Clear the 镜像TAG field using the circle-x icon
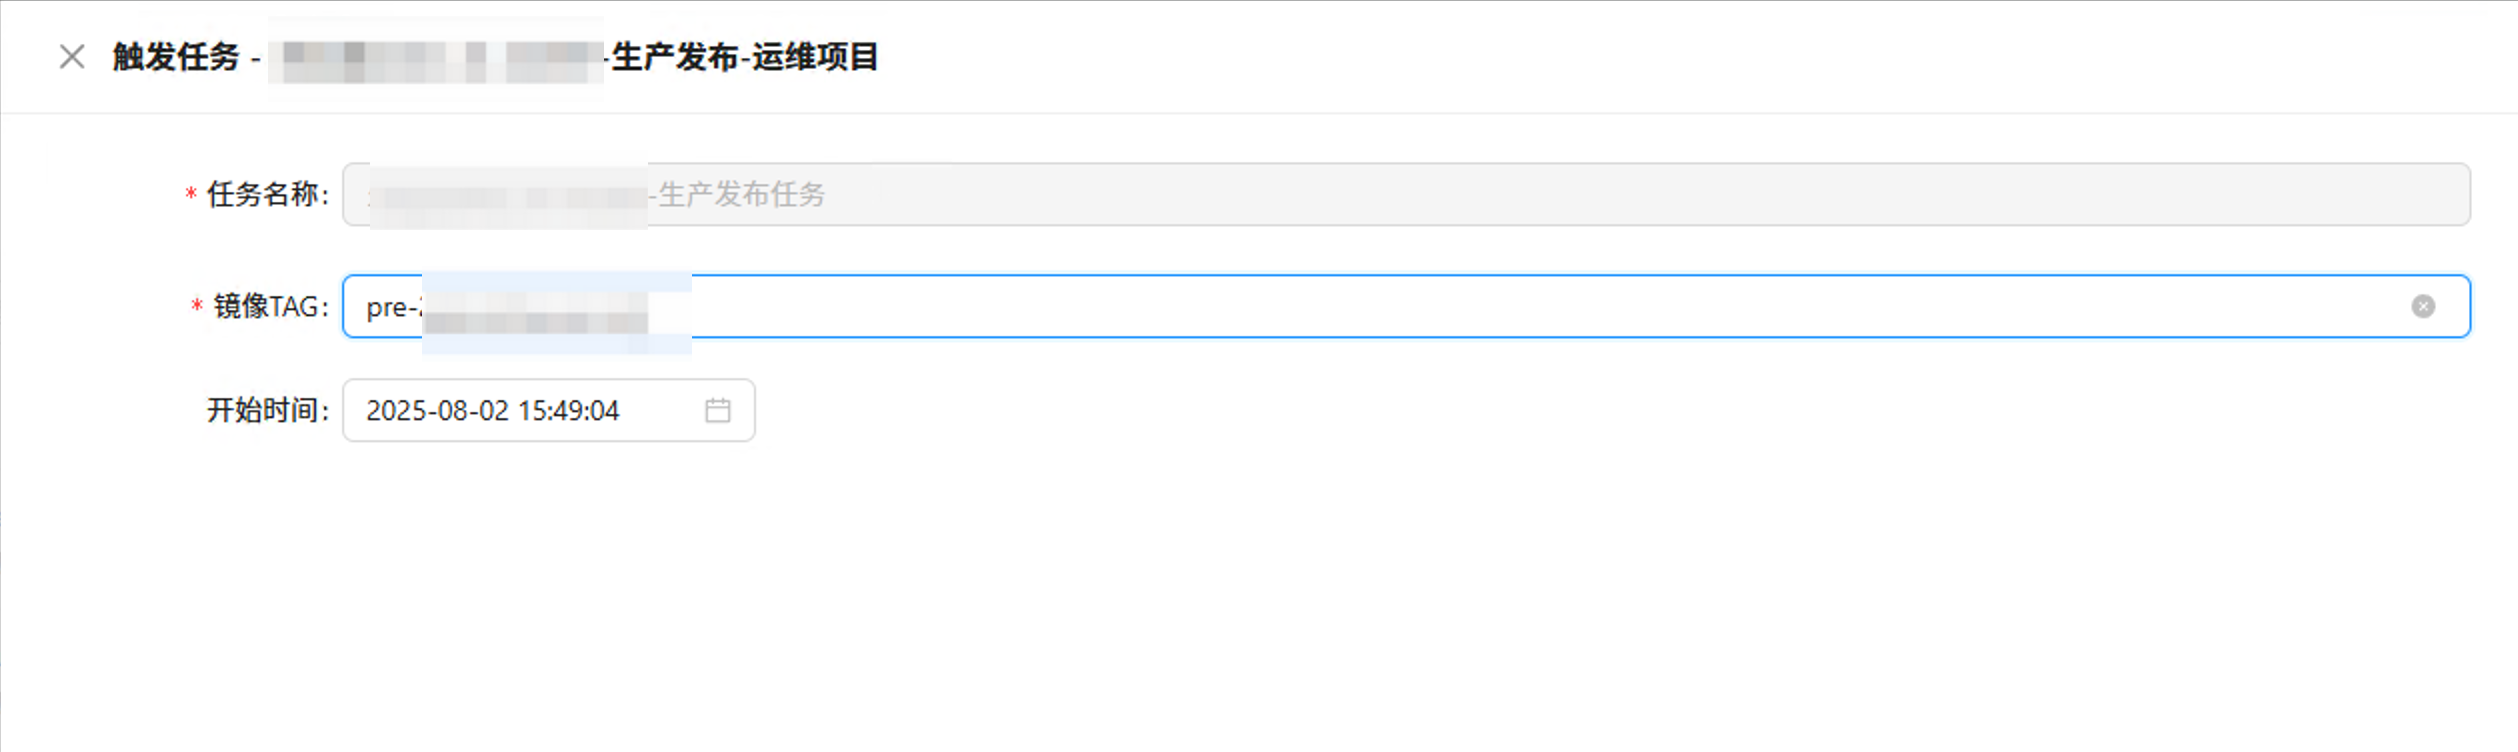This screenshot has height=752, width=2518. pos(2423,306)
